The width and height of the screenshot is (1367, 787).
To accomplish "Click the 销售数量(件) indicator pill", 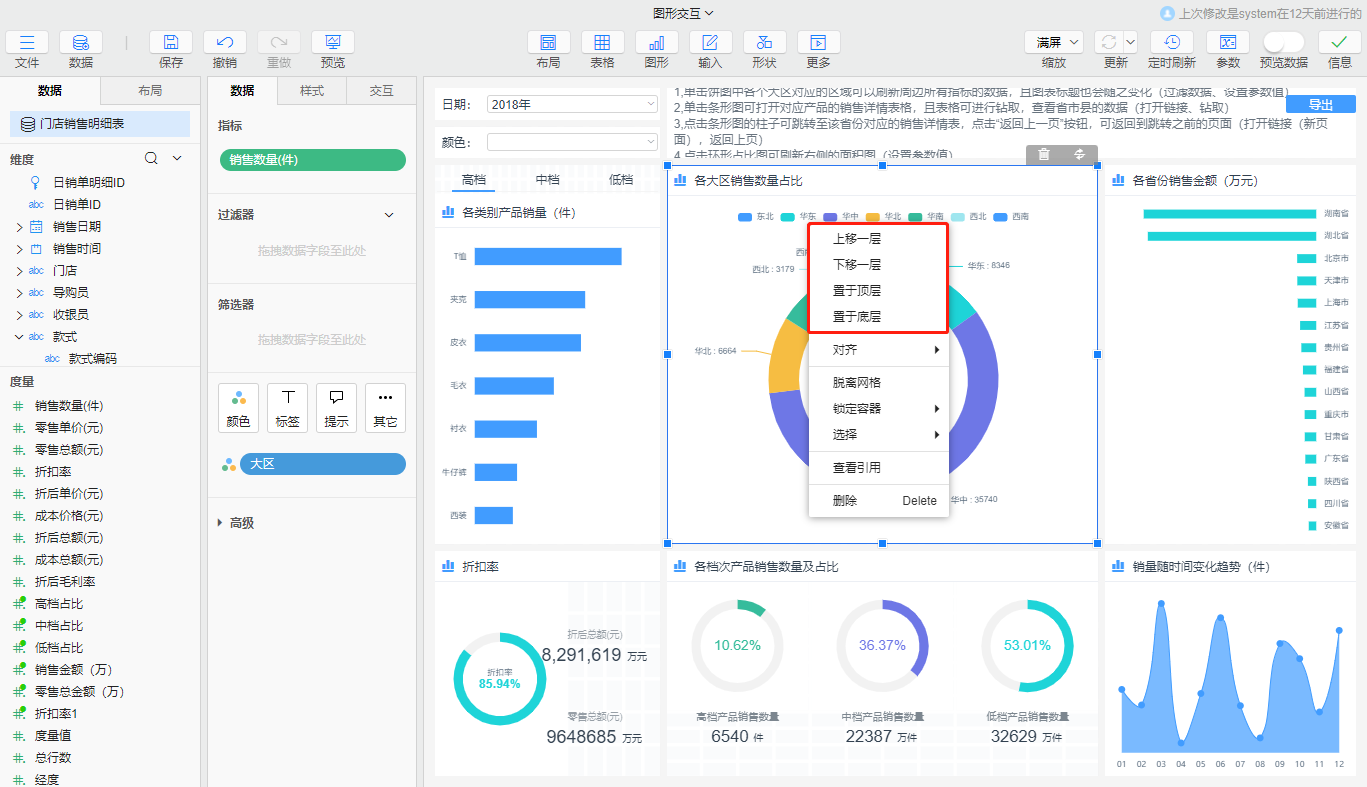I will [312, 160].
